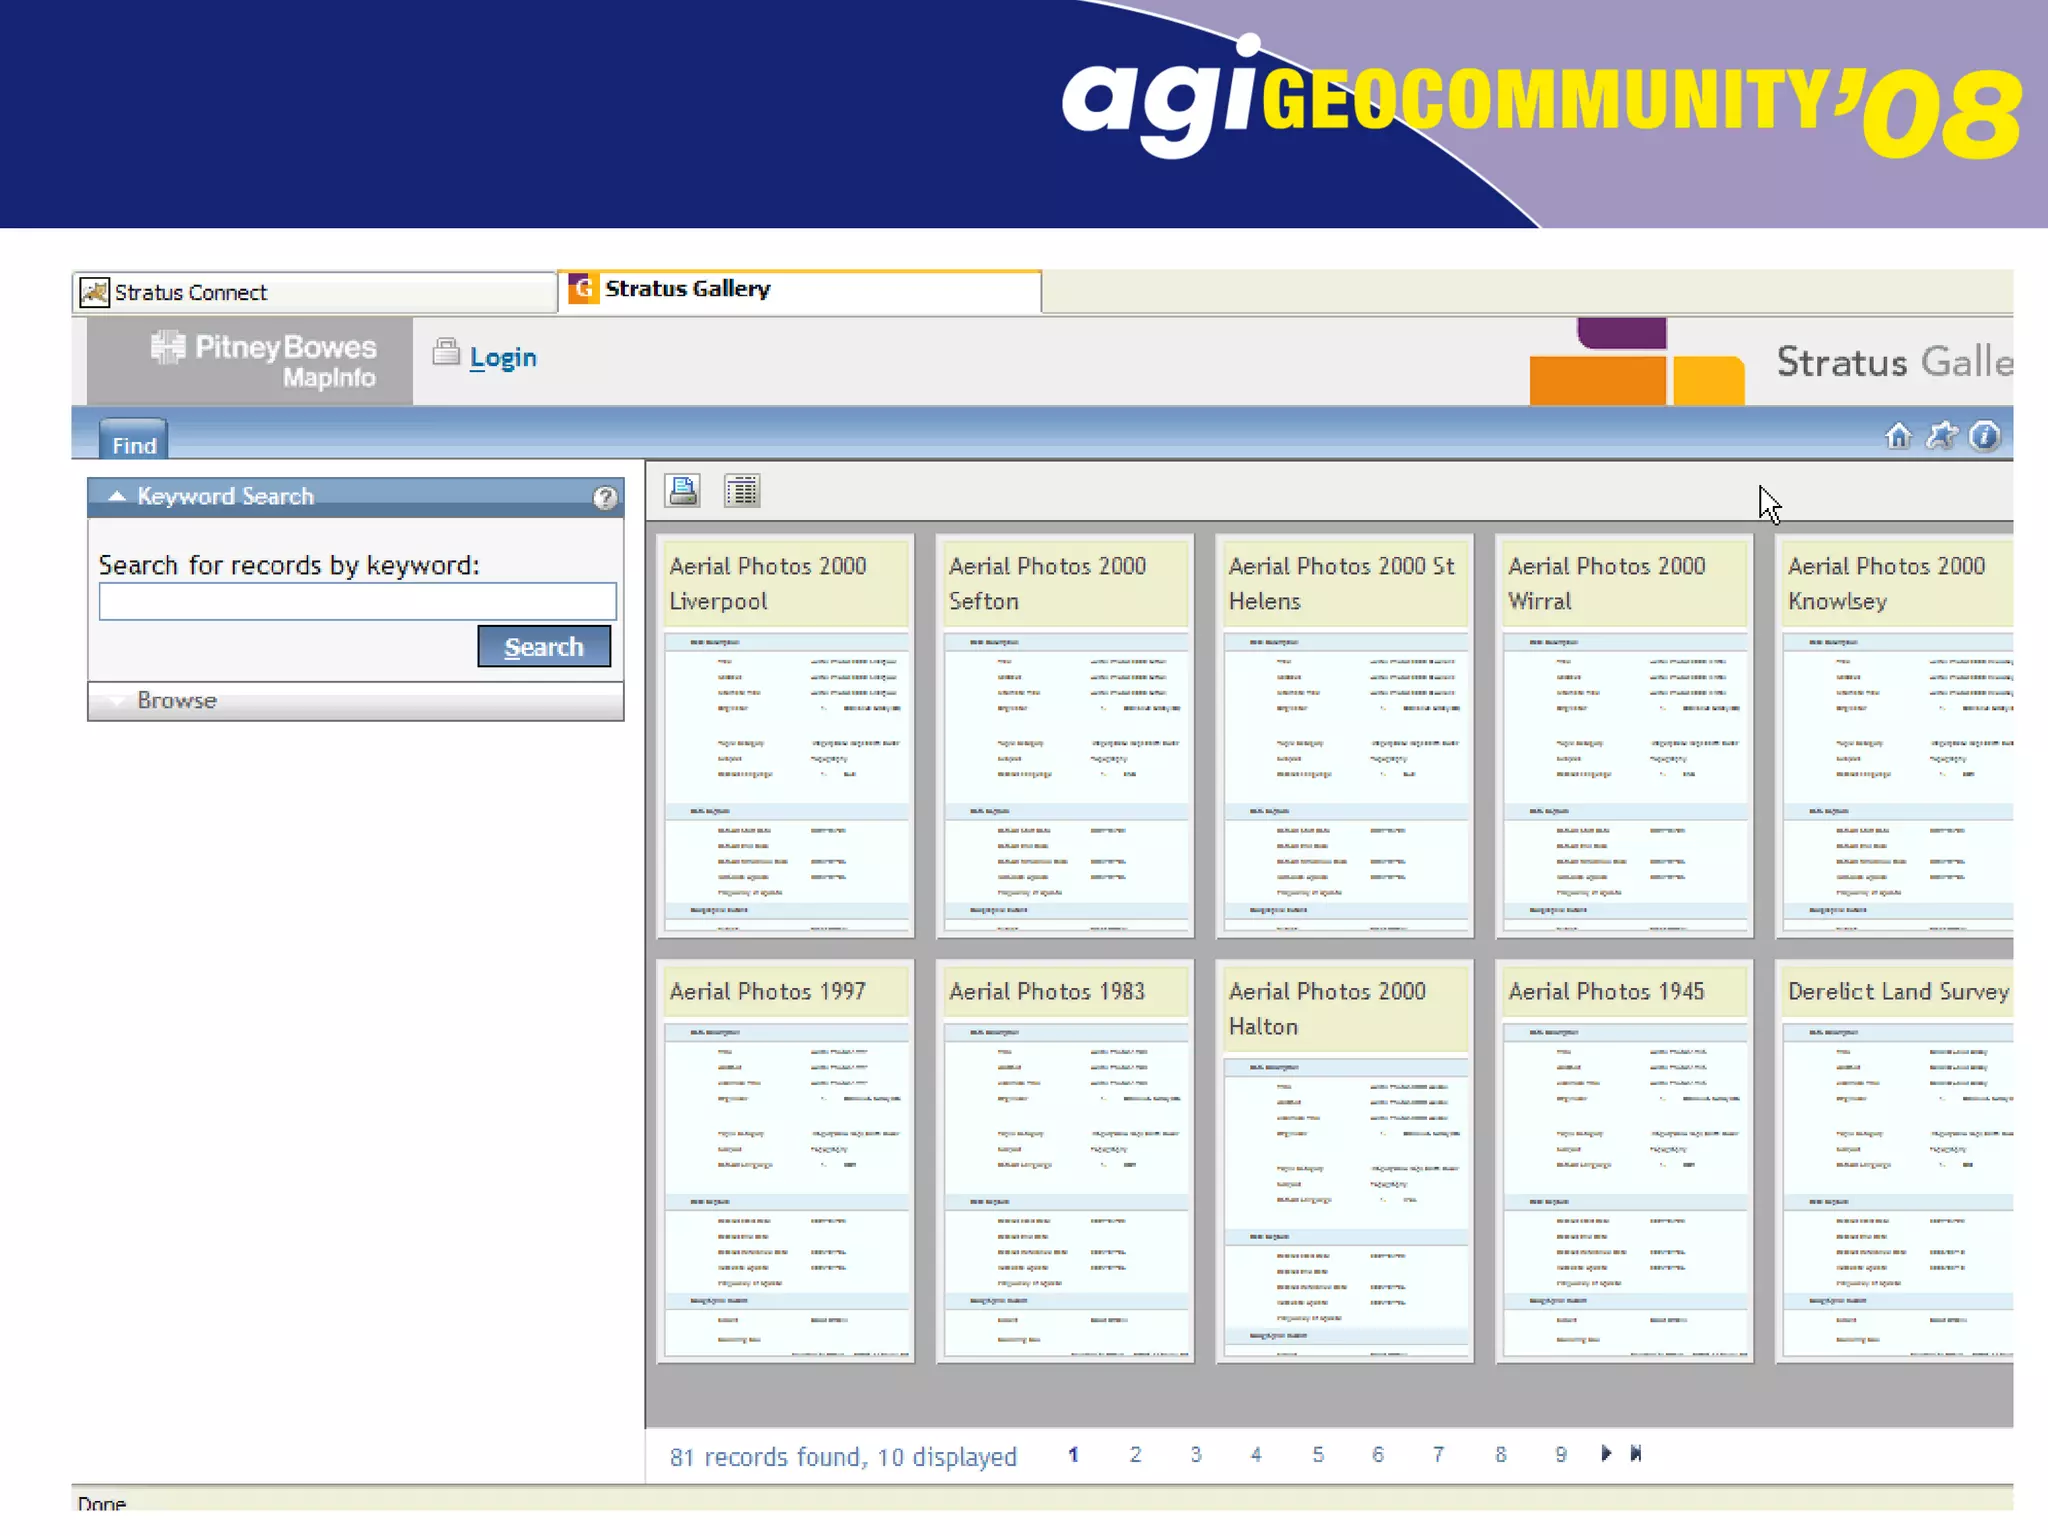Collapse the Keyword Search panel
The image size is (2048, 1536).
click(x=117, y=496)
